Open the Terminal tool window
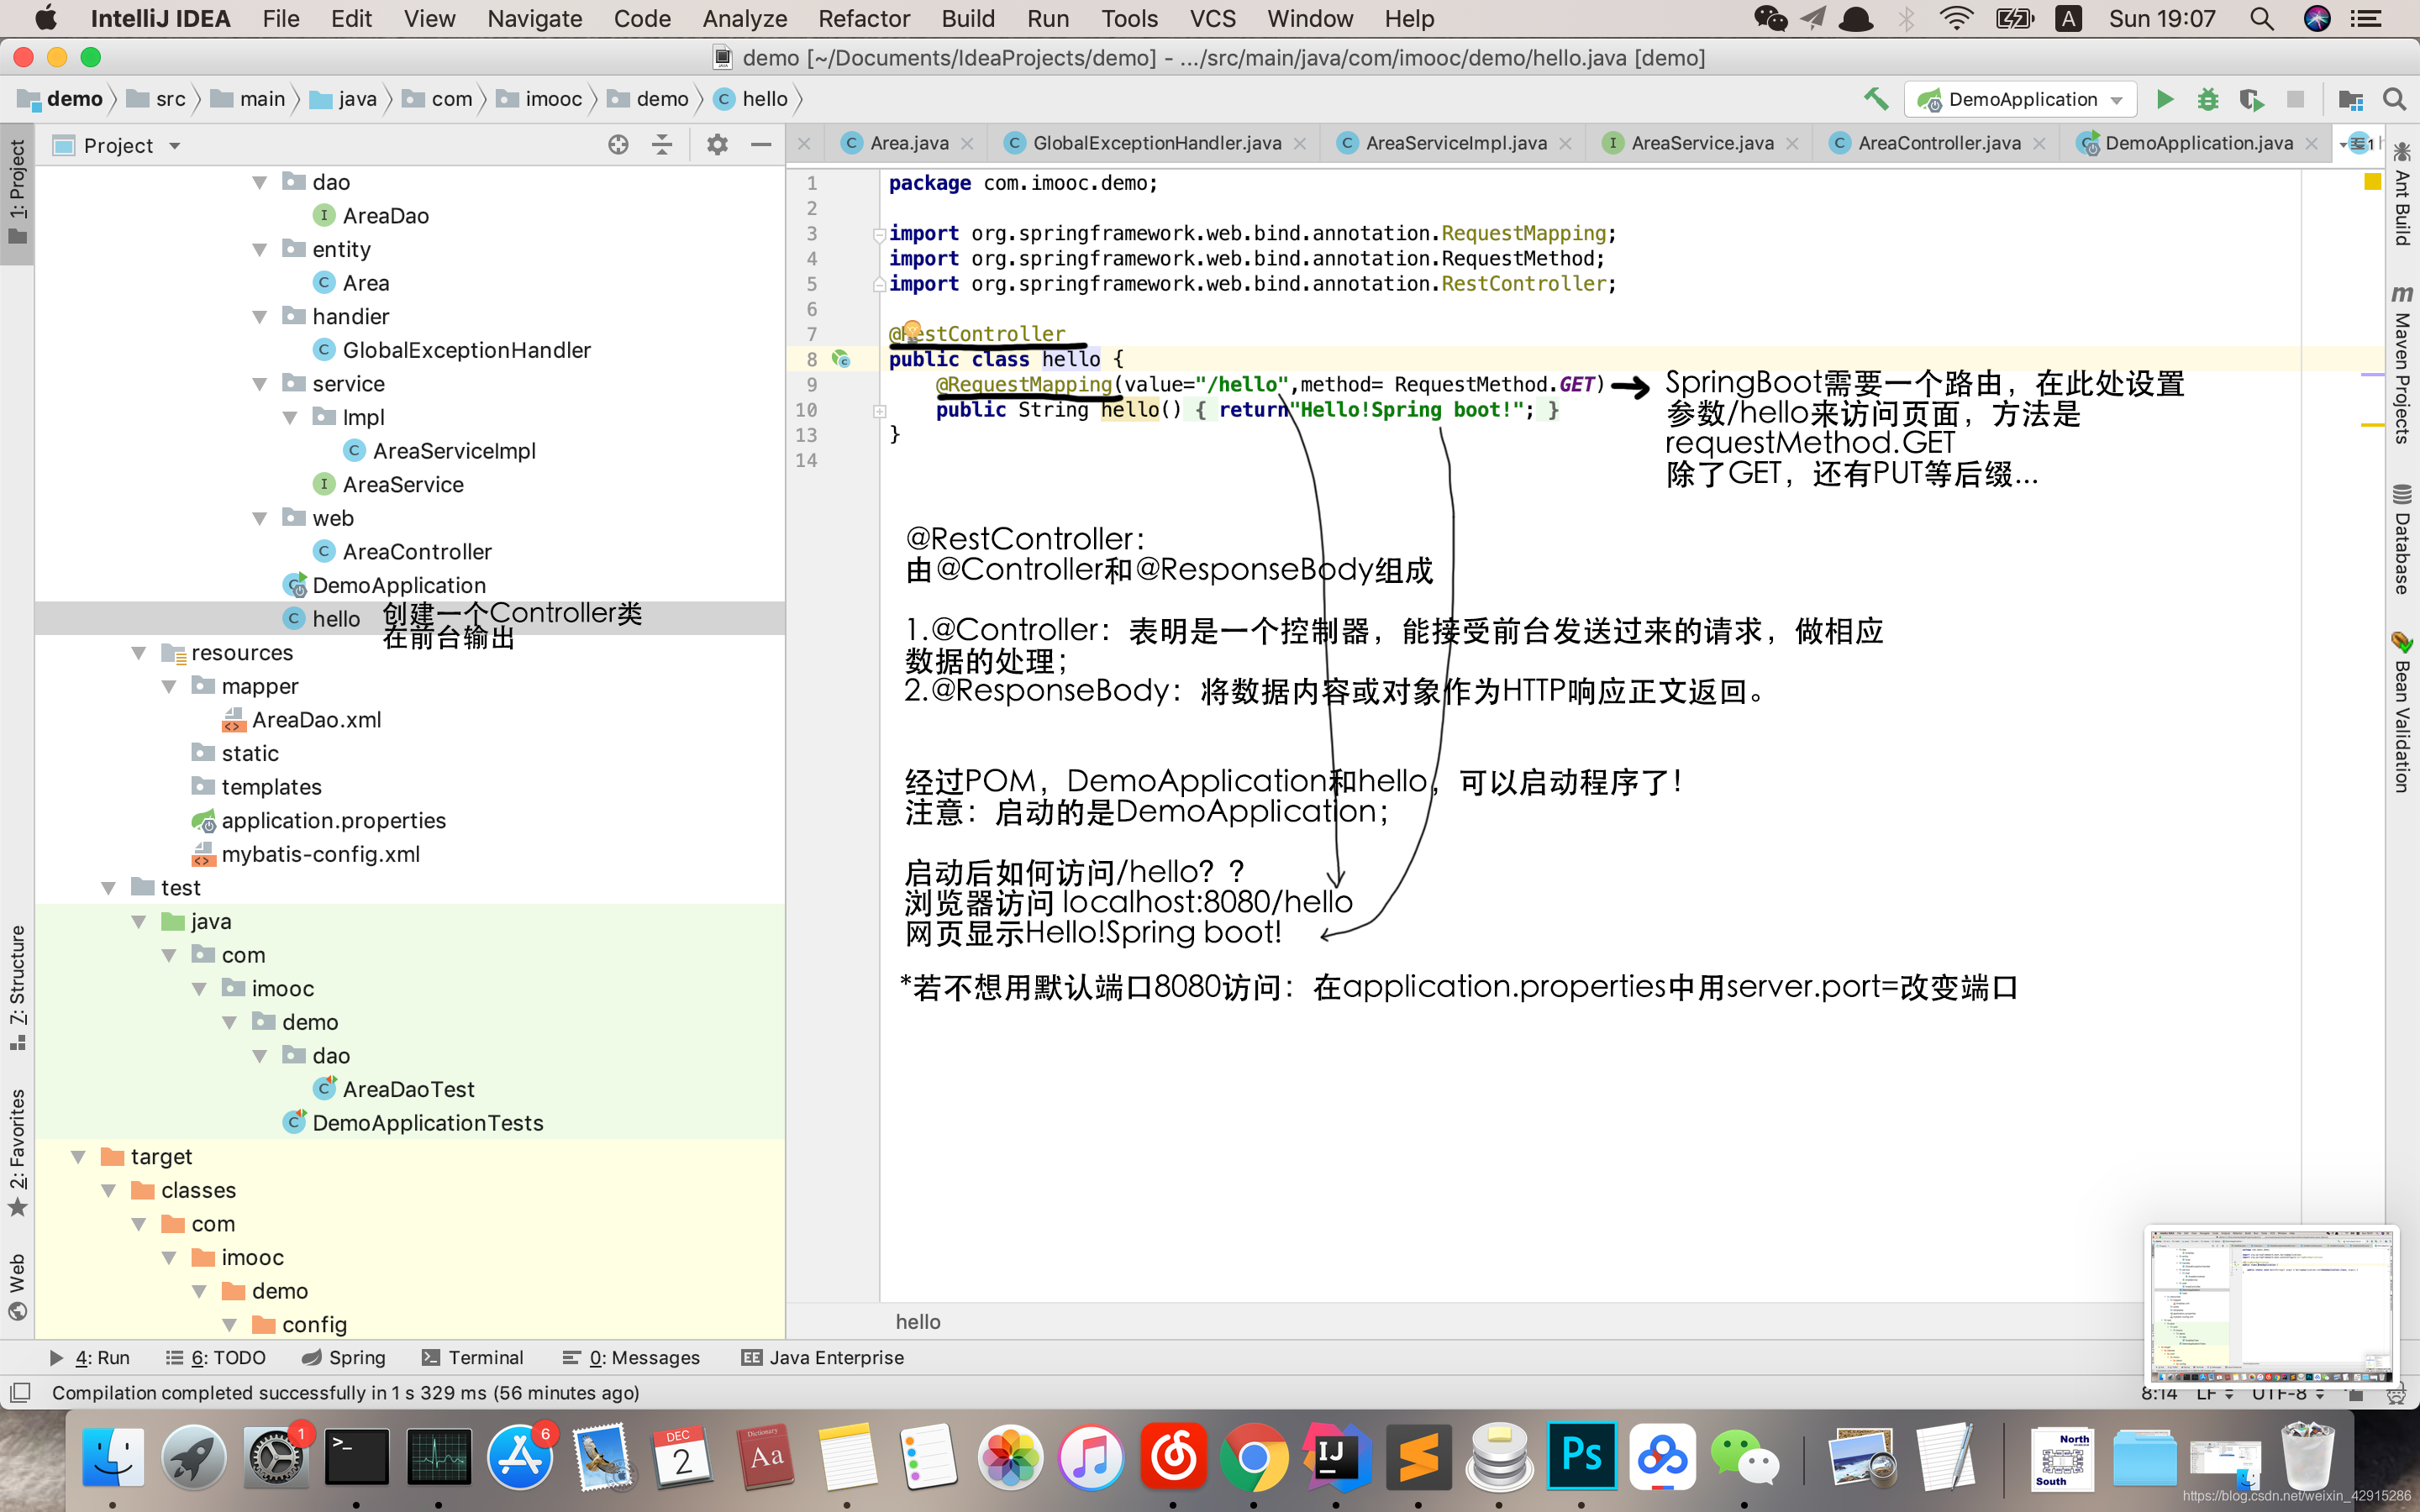The image size is (2420, 1512). click(473, 1357)
